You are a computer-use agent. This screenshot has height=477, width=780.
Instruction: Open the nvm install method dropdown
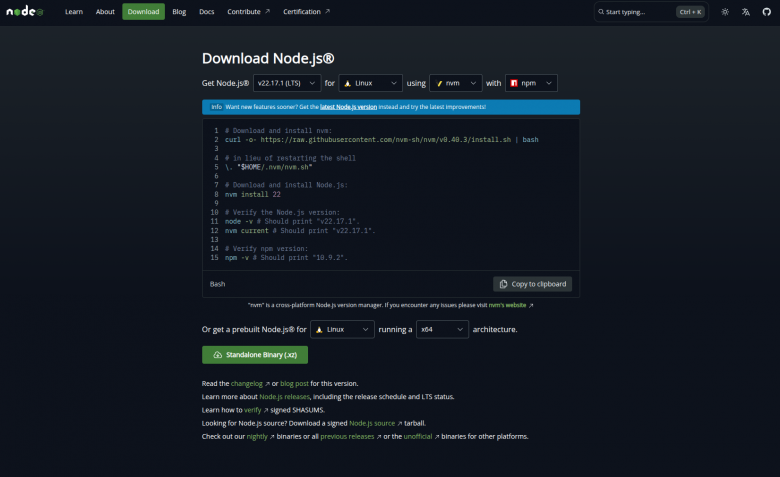[456, 83]
